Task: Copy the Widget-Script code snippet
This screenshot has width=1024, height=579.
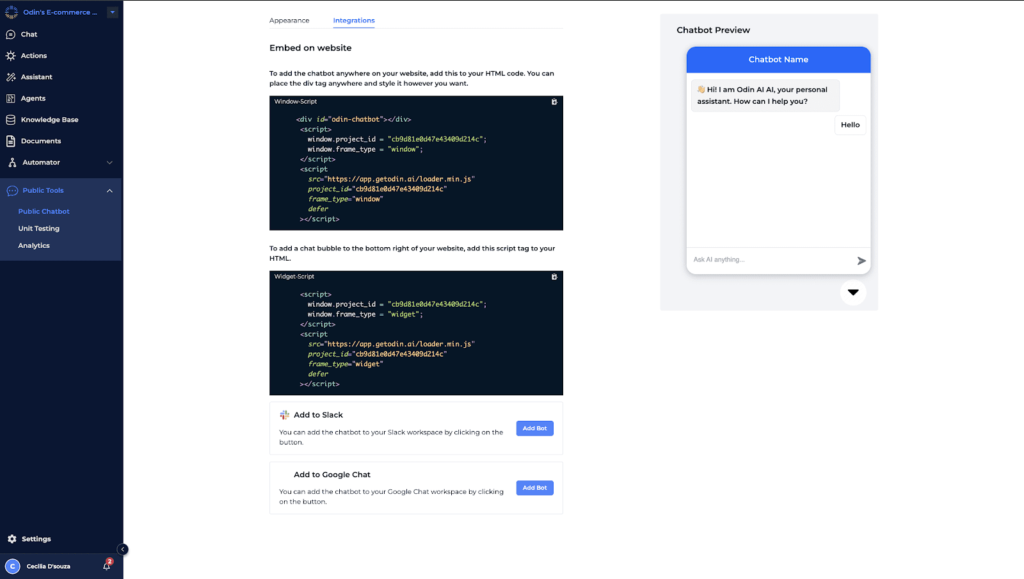Action: click(556, 277)
